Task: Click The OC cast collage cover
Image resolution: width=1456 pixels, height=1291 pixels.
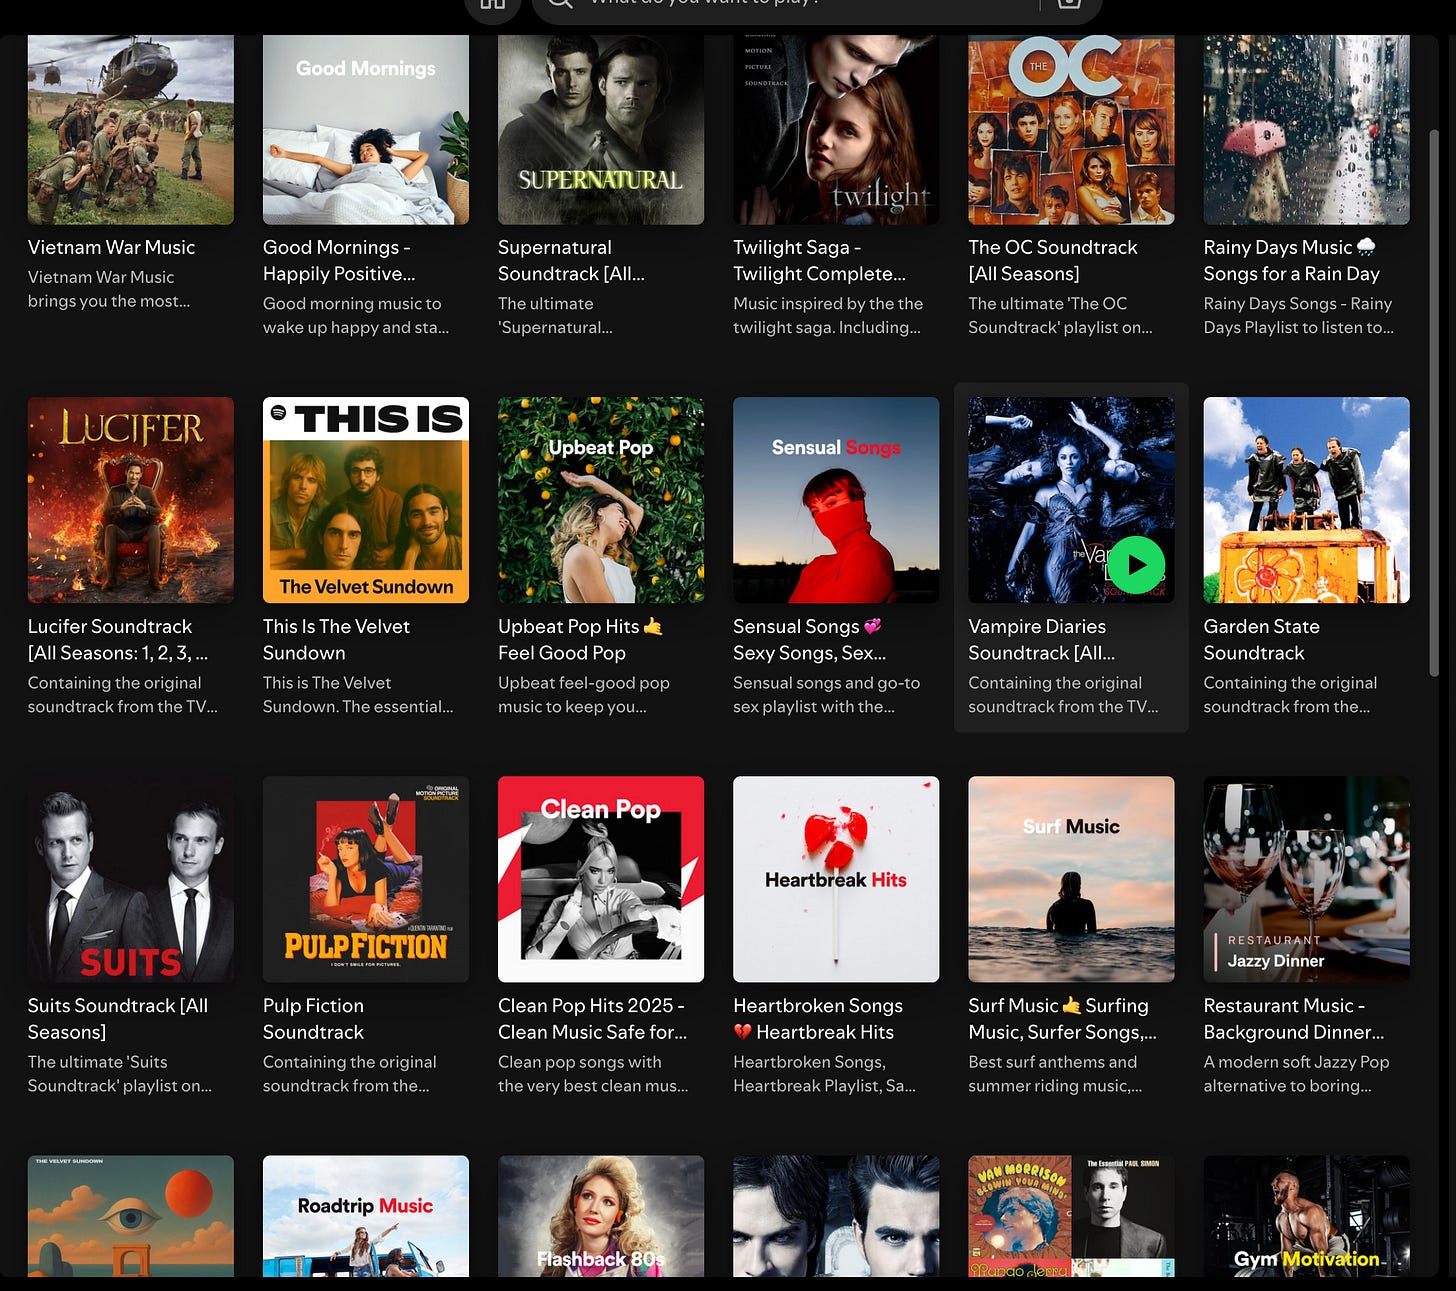Action: 1071,130
